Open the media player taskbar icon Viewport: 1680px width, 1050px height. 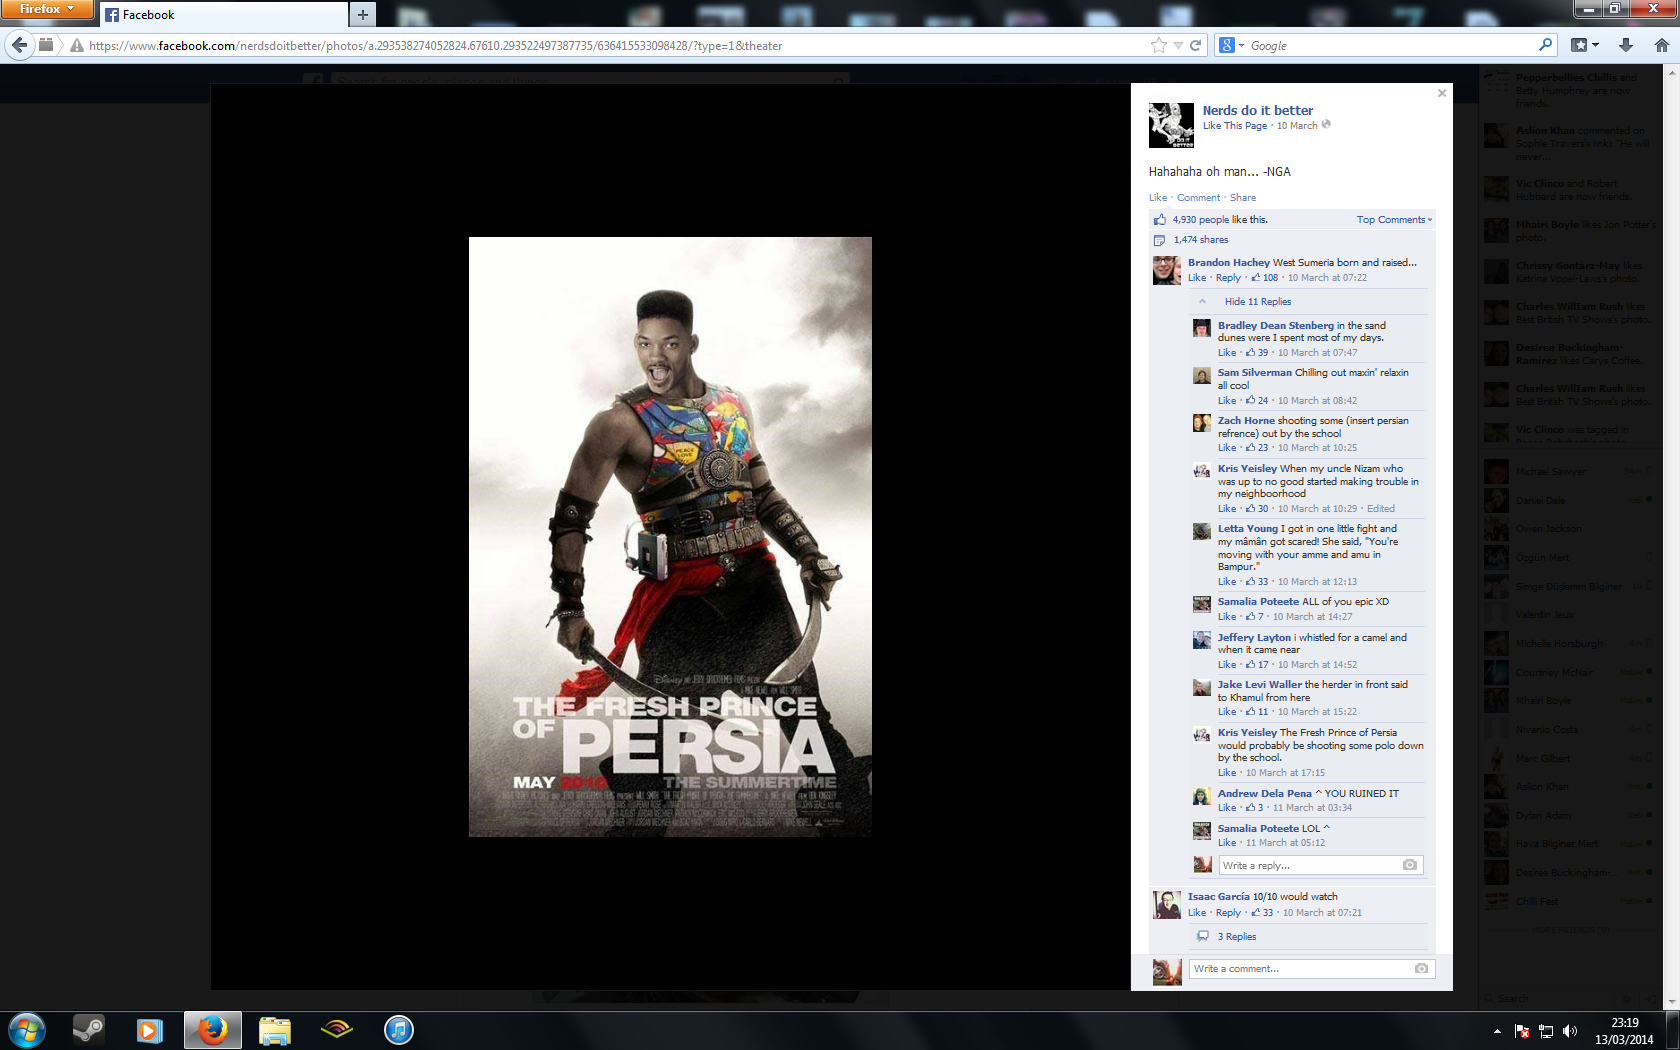[x=150, y=1030]
